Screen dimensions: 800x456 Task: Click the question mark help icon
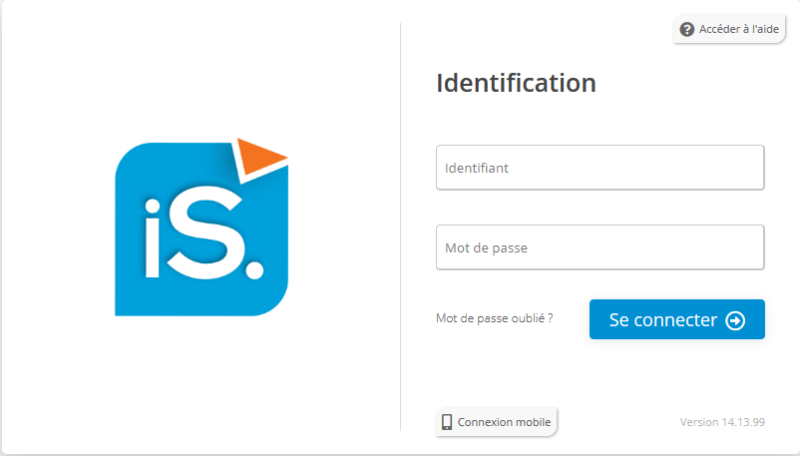pyautogui.click(x=687, y=30)
